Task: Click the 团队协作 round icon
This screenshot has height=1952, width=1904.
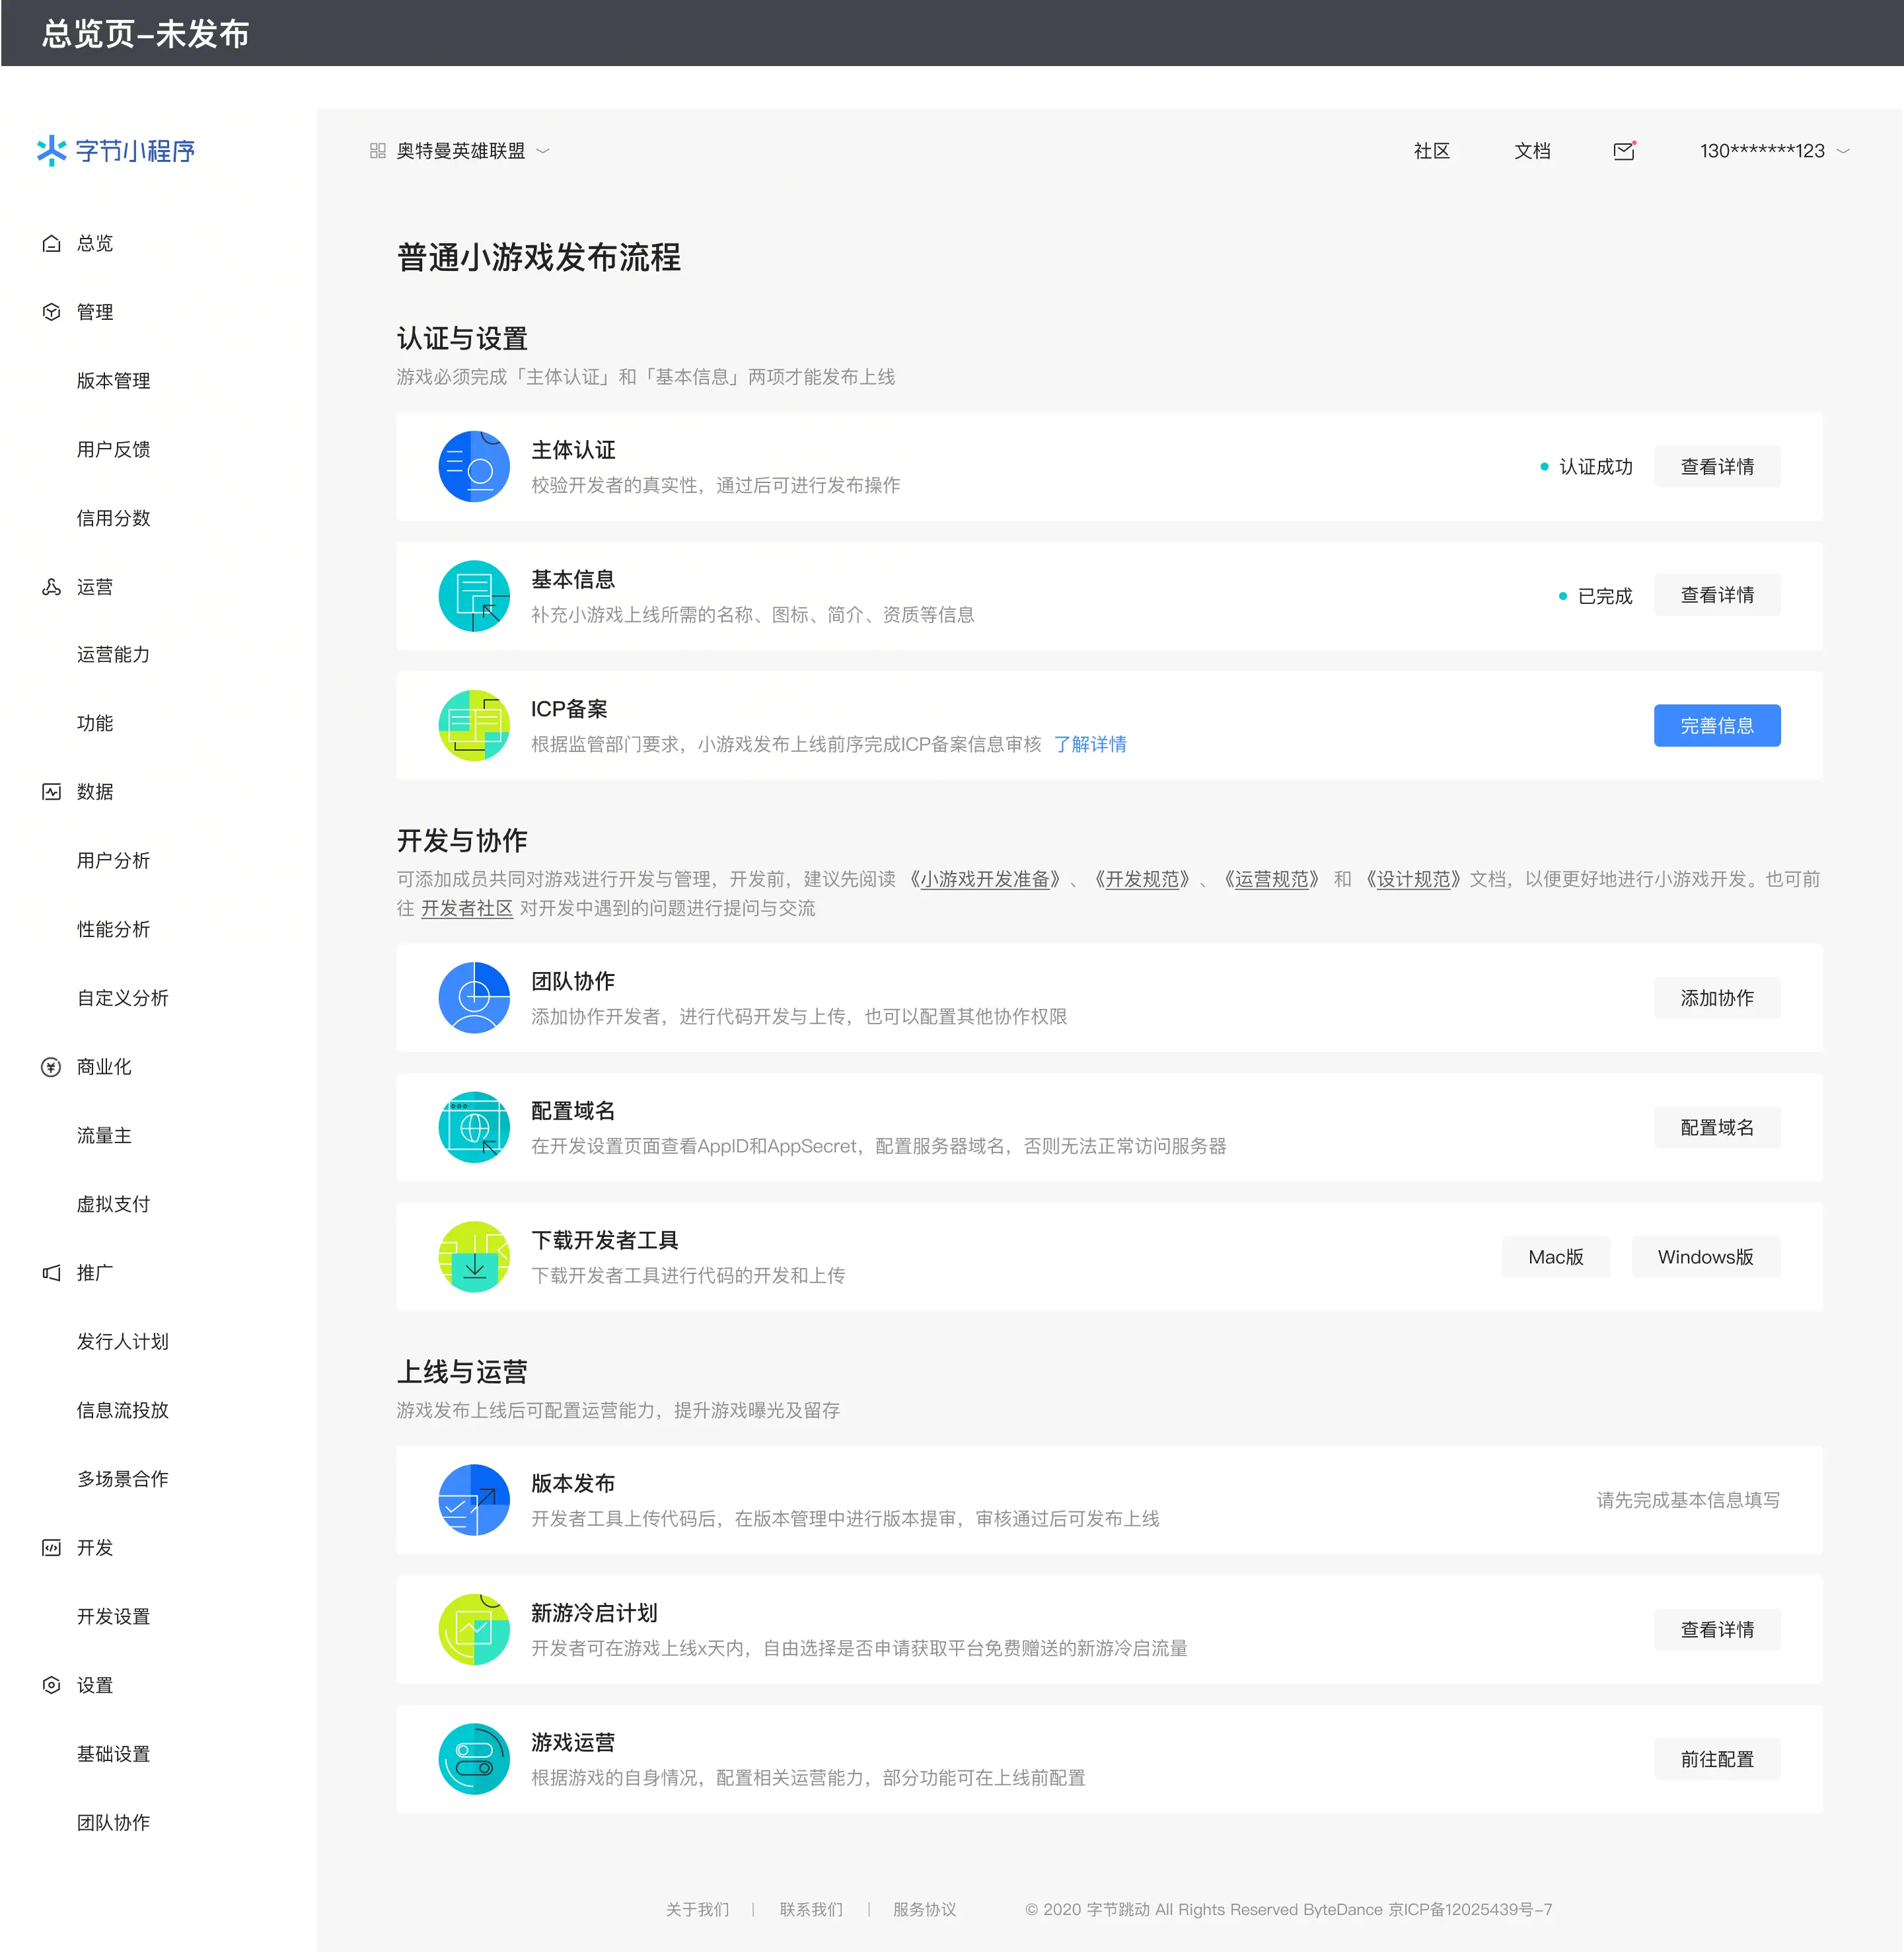Action: [474, 997]
